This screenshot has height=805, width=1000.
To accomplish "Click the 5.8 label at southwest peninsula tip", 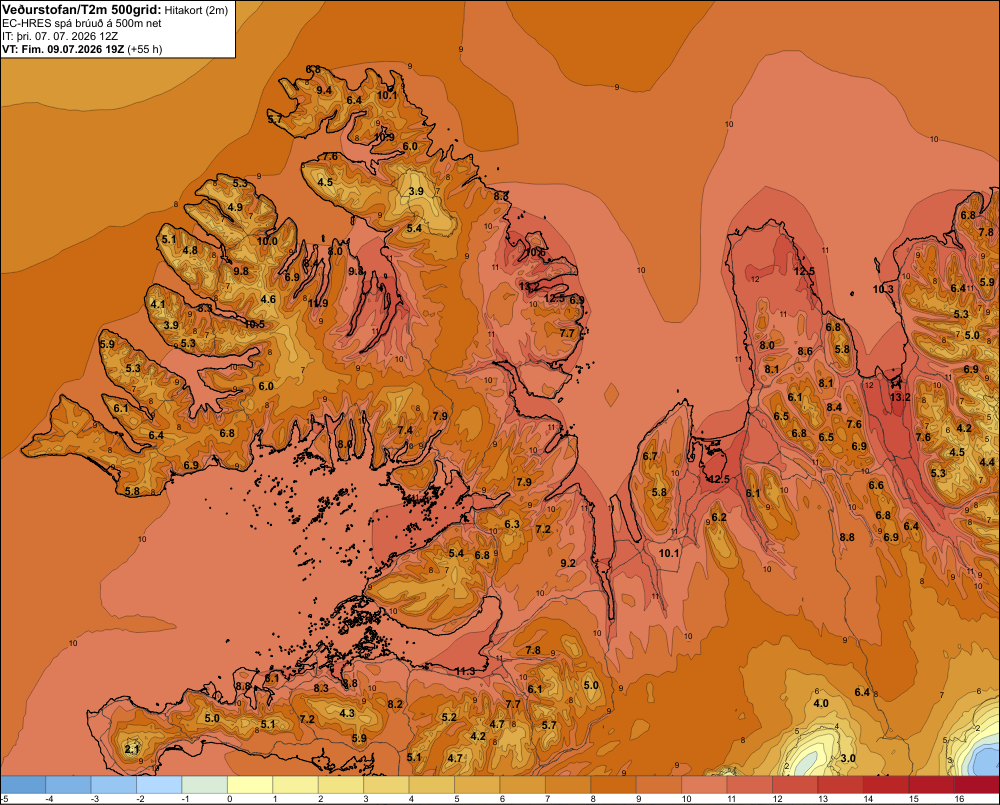I will 132,492.
